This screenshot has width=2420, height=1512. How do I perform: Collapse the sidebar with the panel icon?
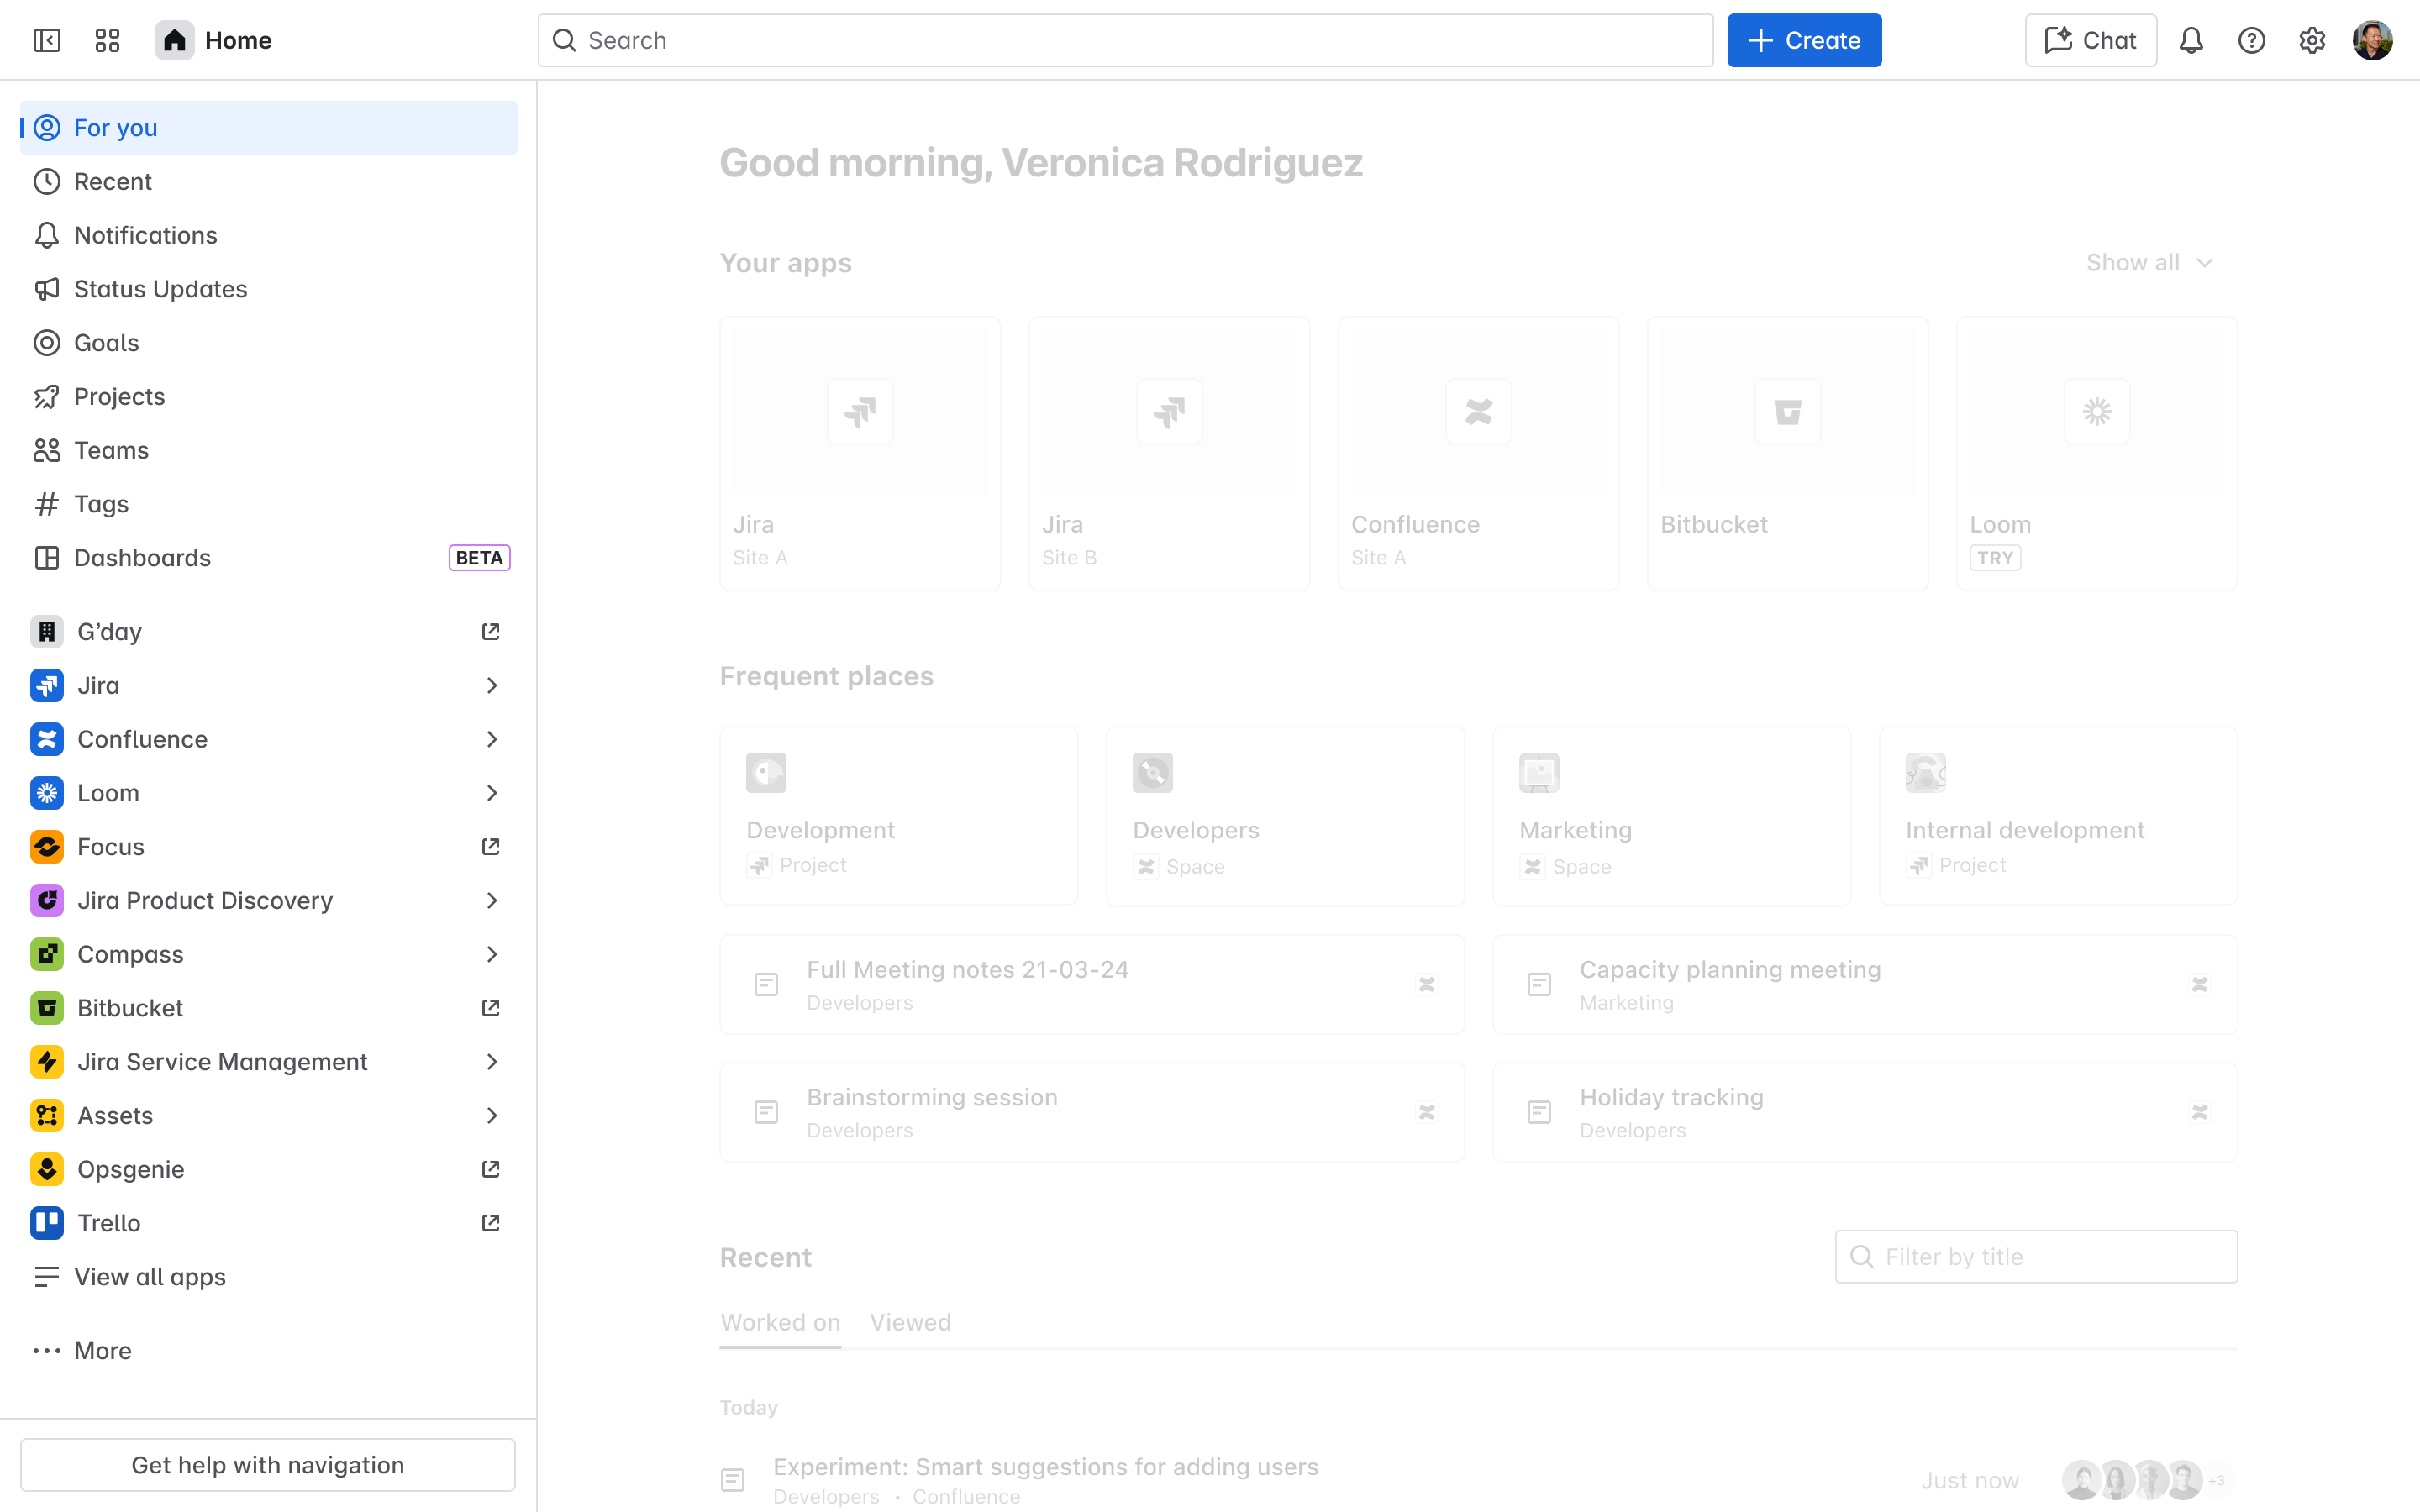[47, 40]
